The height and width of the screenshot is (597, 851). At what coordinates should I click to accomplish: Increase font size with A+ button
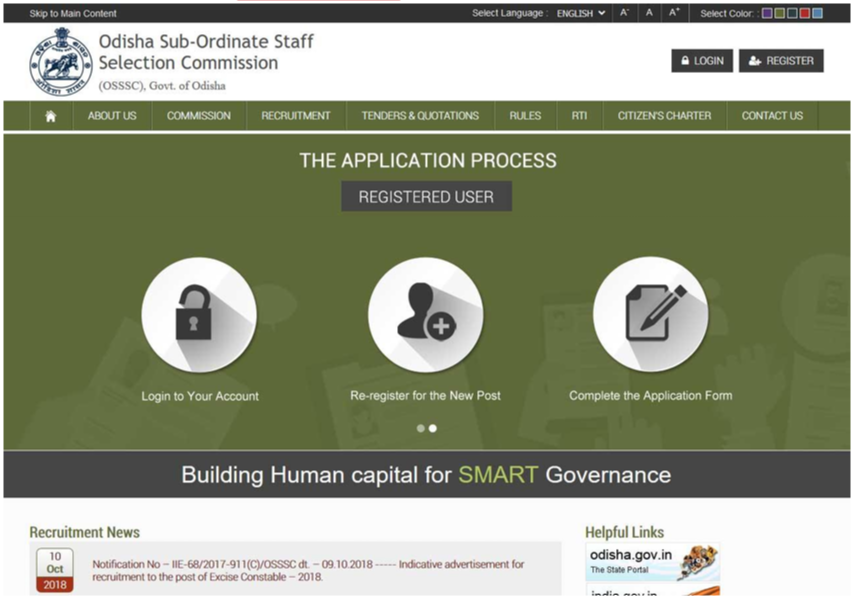(674, 13)
